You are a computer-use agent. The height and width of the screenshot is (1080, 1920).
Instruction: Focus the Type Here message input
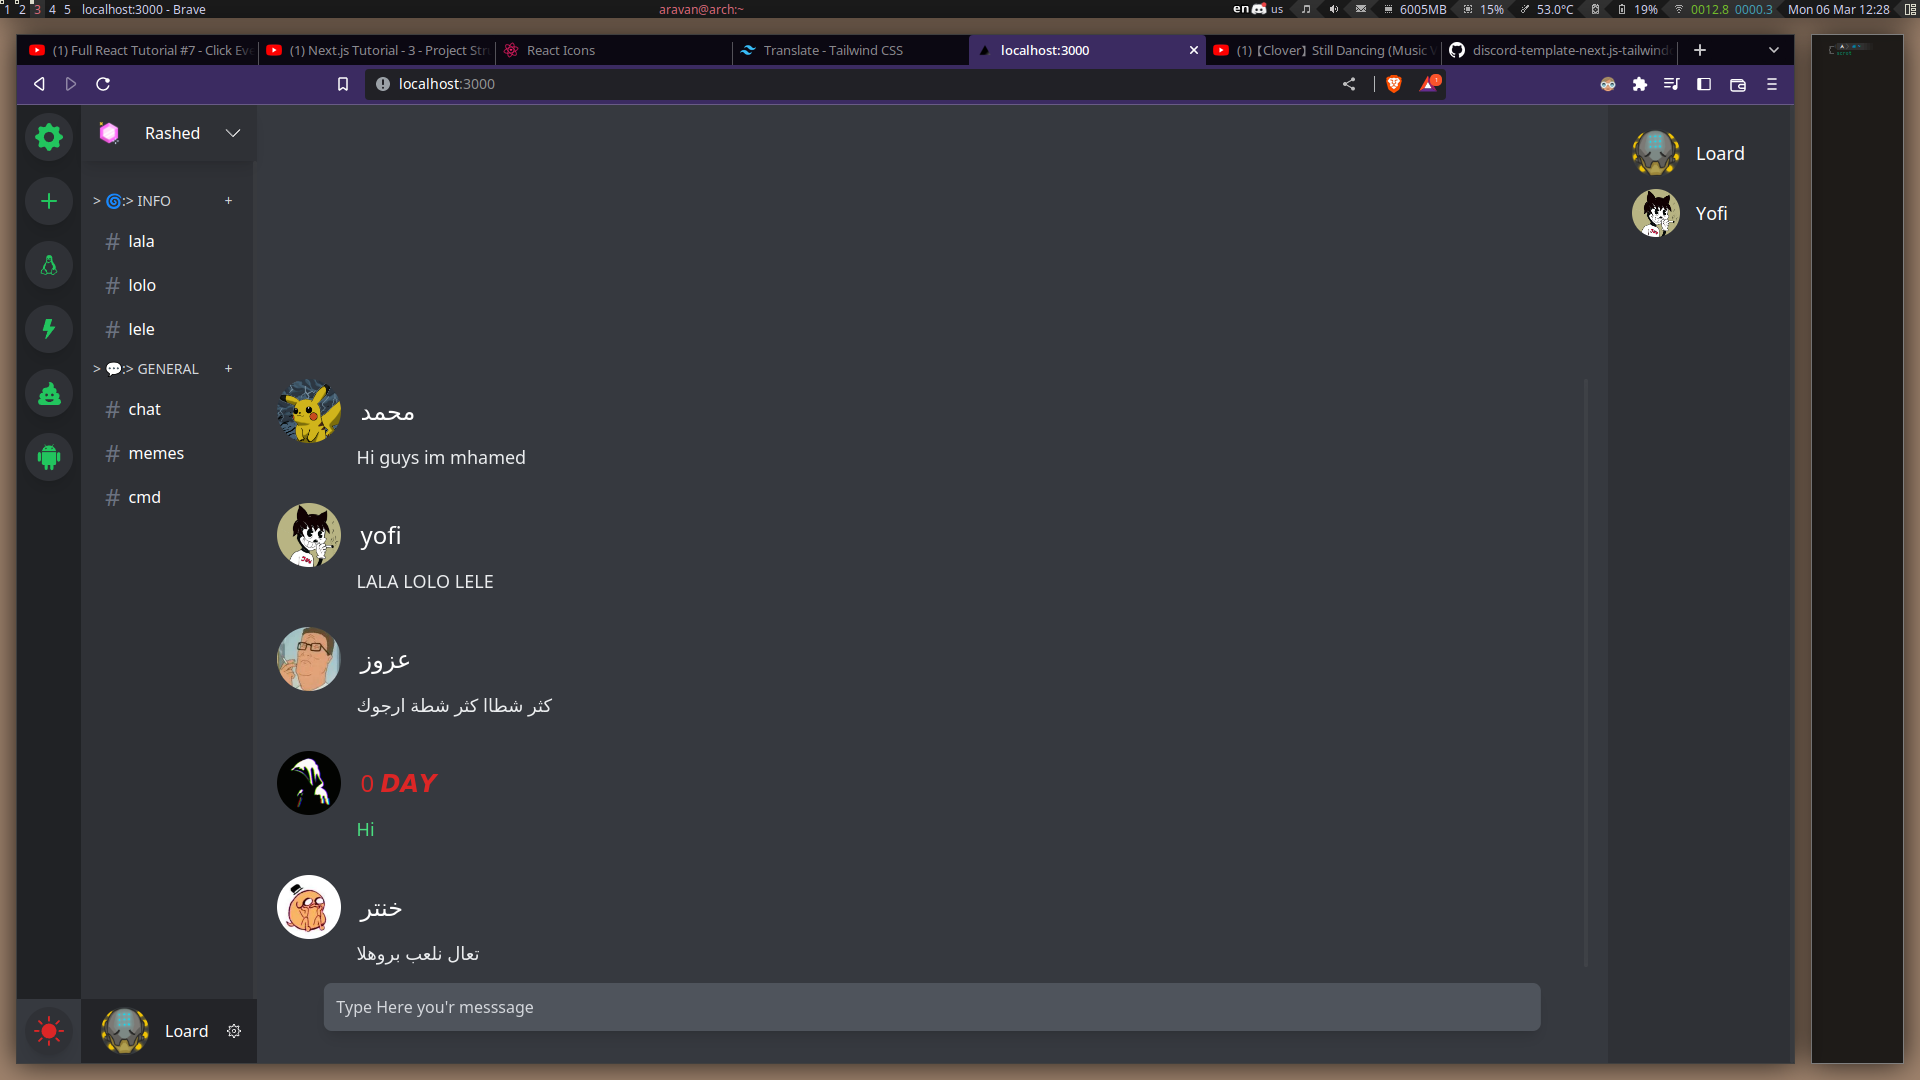click(932, 1007)
